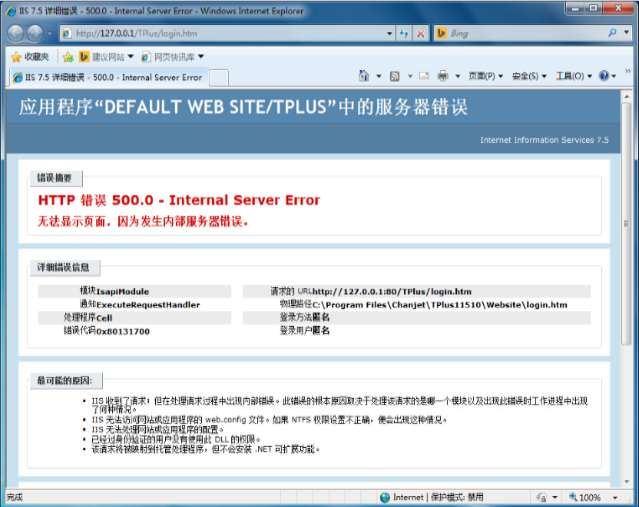
Task: Click the status bar security settings icon
Action: point(541,497)
